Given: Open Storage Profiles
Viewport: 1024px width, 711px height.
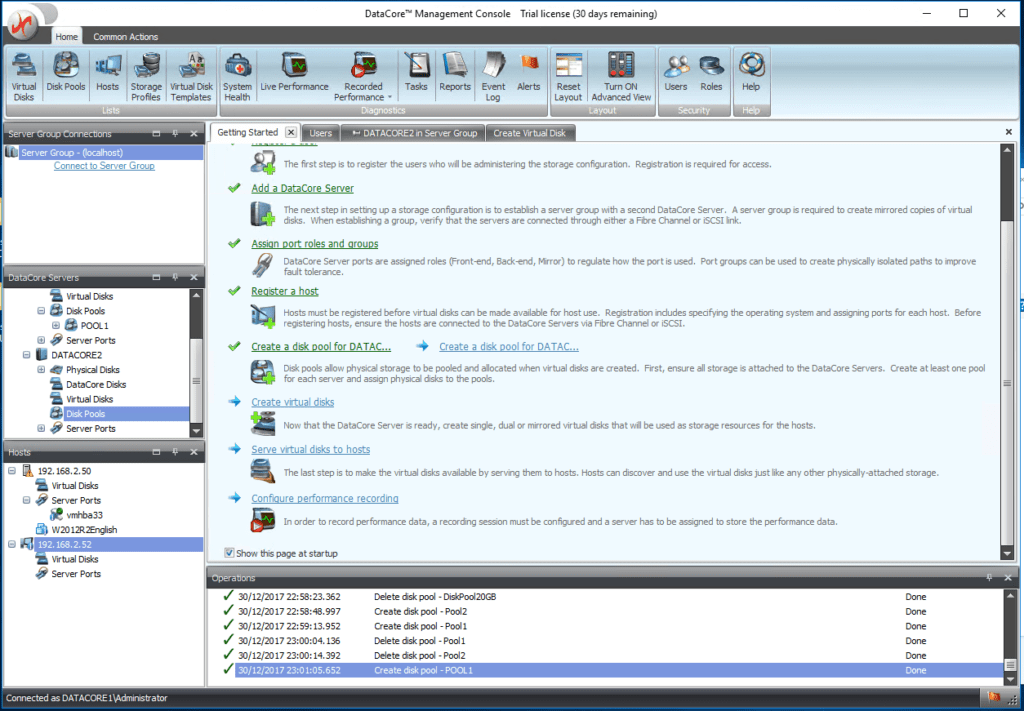Looking at the screenshot, I should click(x=146, y=75).
